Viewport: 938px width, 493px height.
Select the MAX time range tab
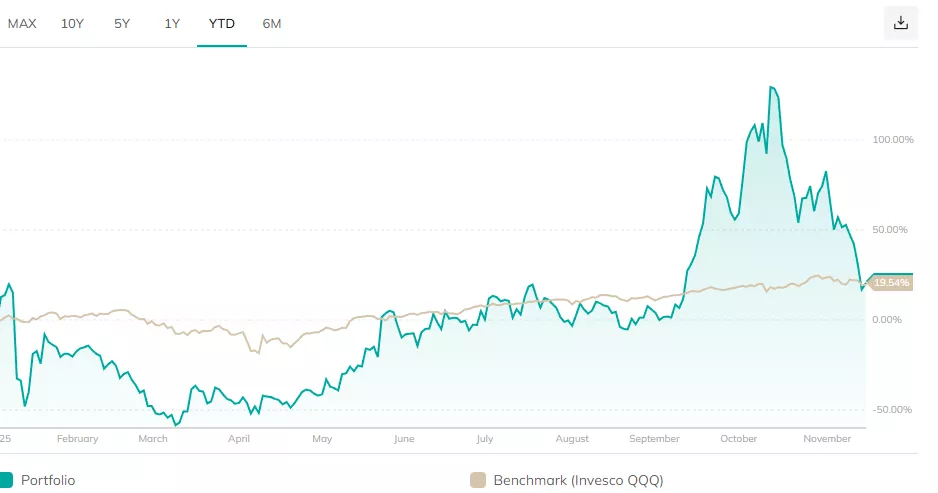click(x=22, y=23)
